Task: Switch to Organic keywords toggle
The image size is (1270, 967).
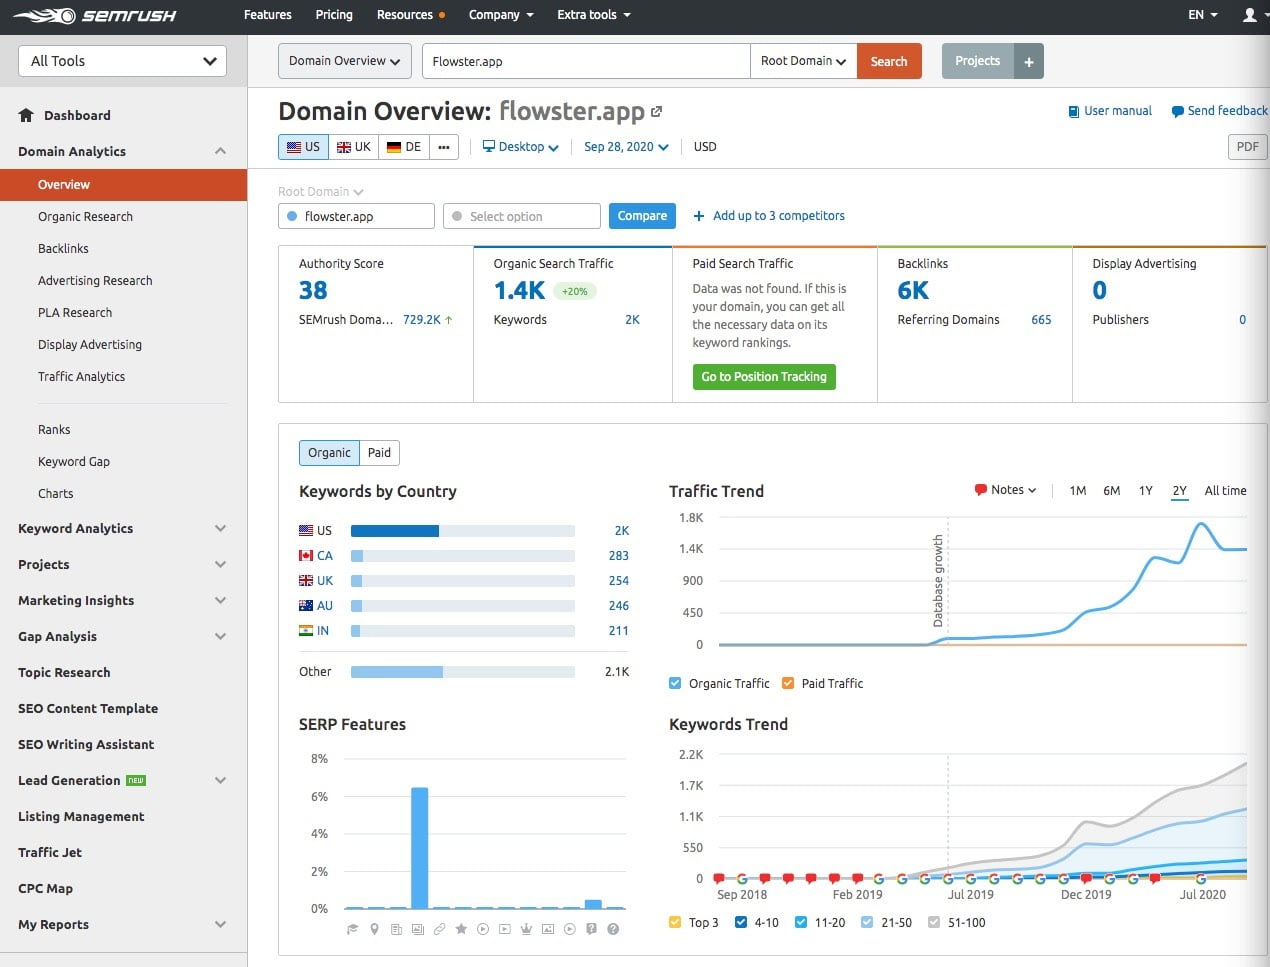Action: pyautogui.click(x=329, y=453)
